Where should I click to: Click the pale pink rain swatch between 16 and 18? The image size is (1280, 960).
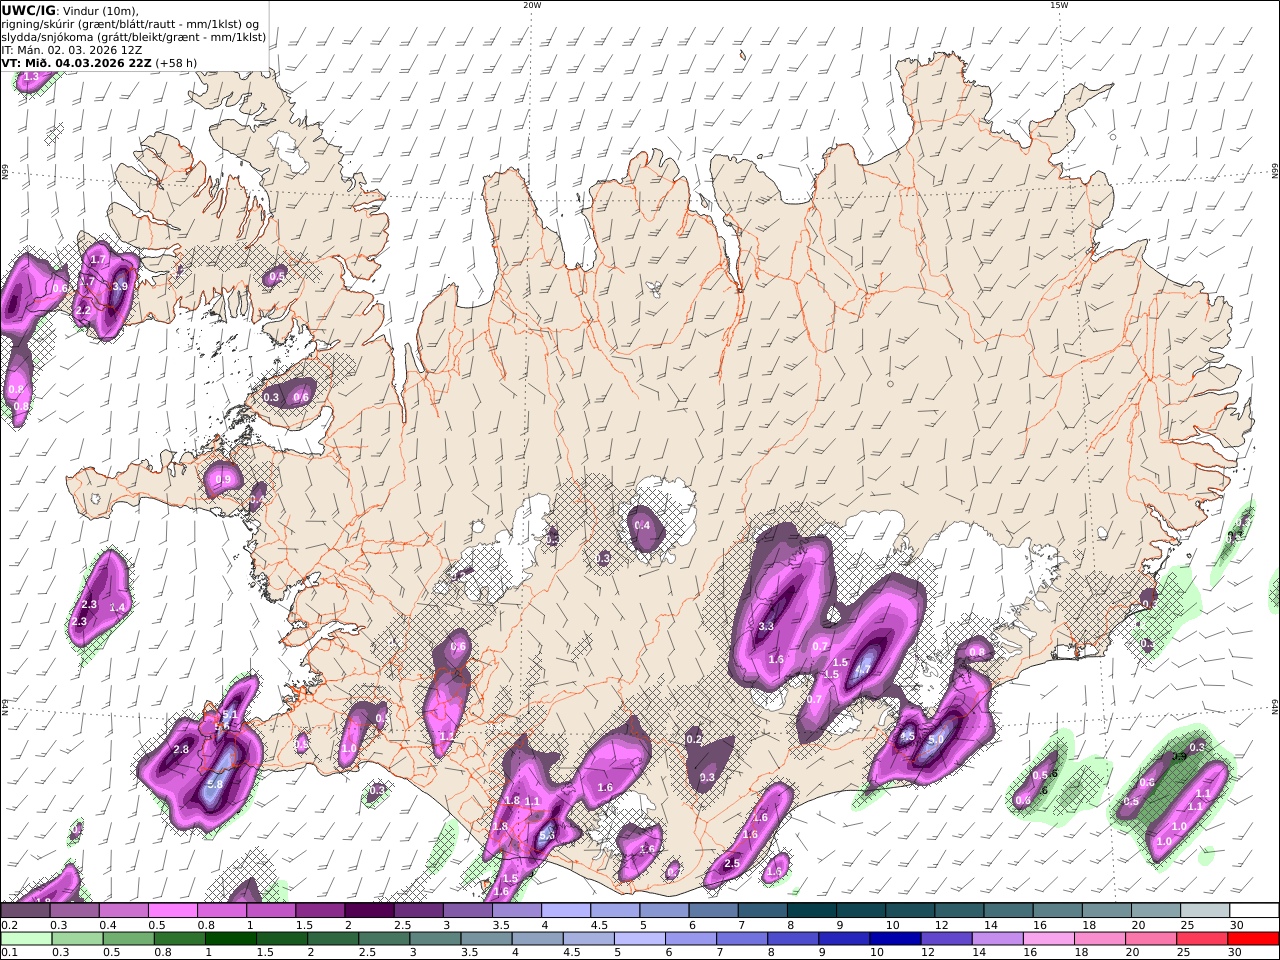(x=1048, y=938)
